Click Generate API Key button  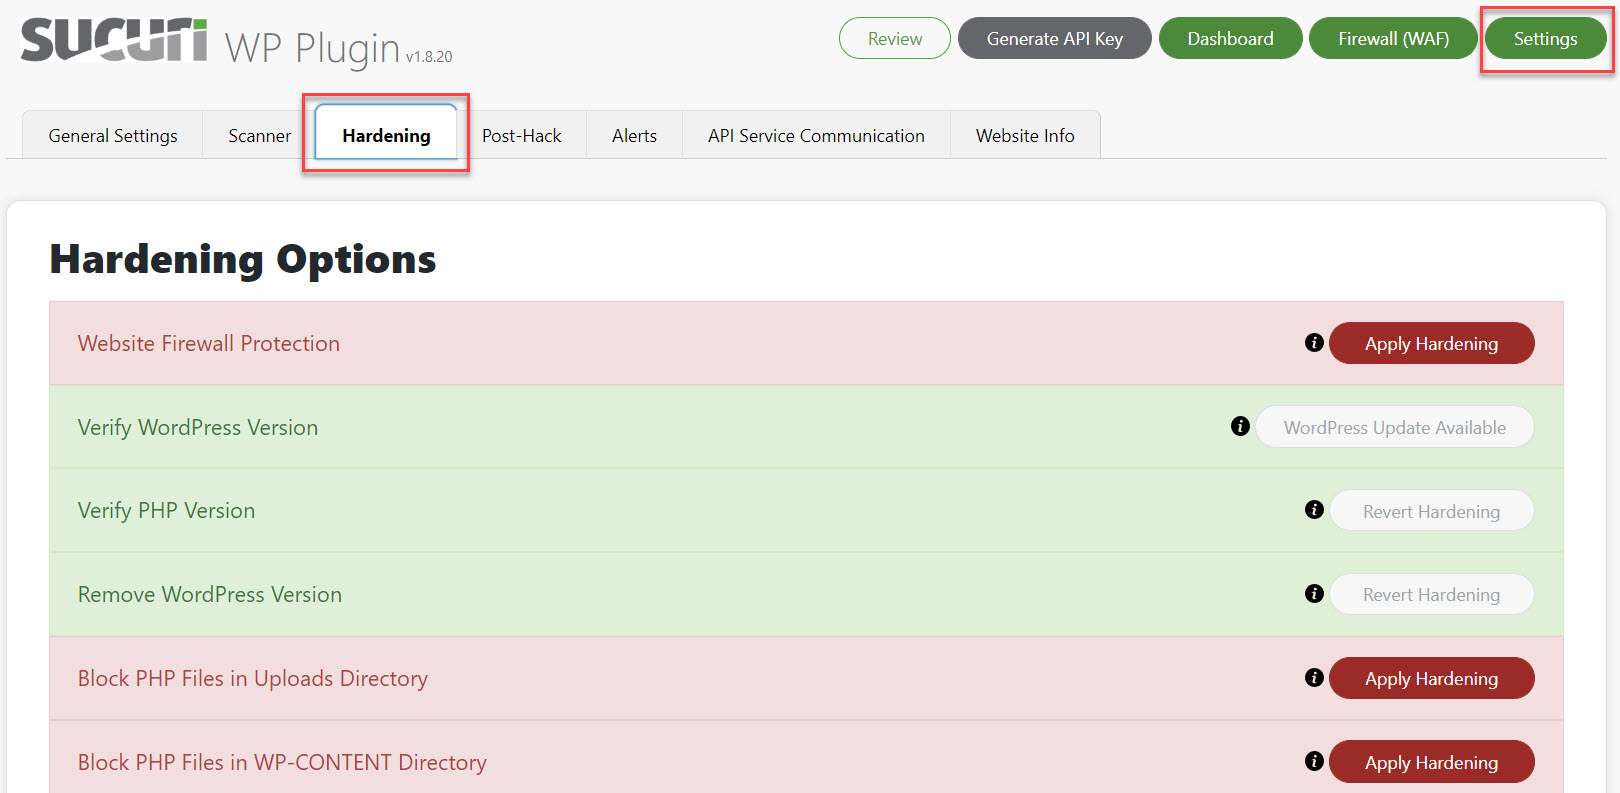1055,38
